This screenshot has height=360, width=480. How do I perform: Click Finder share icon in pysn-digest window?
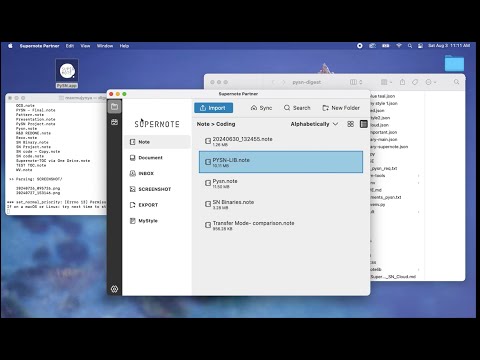click(402, 82)
